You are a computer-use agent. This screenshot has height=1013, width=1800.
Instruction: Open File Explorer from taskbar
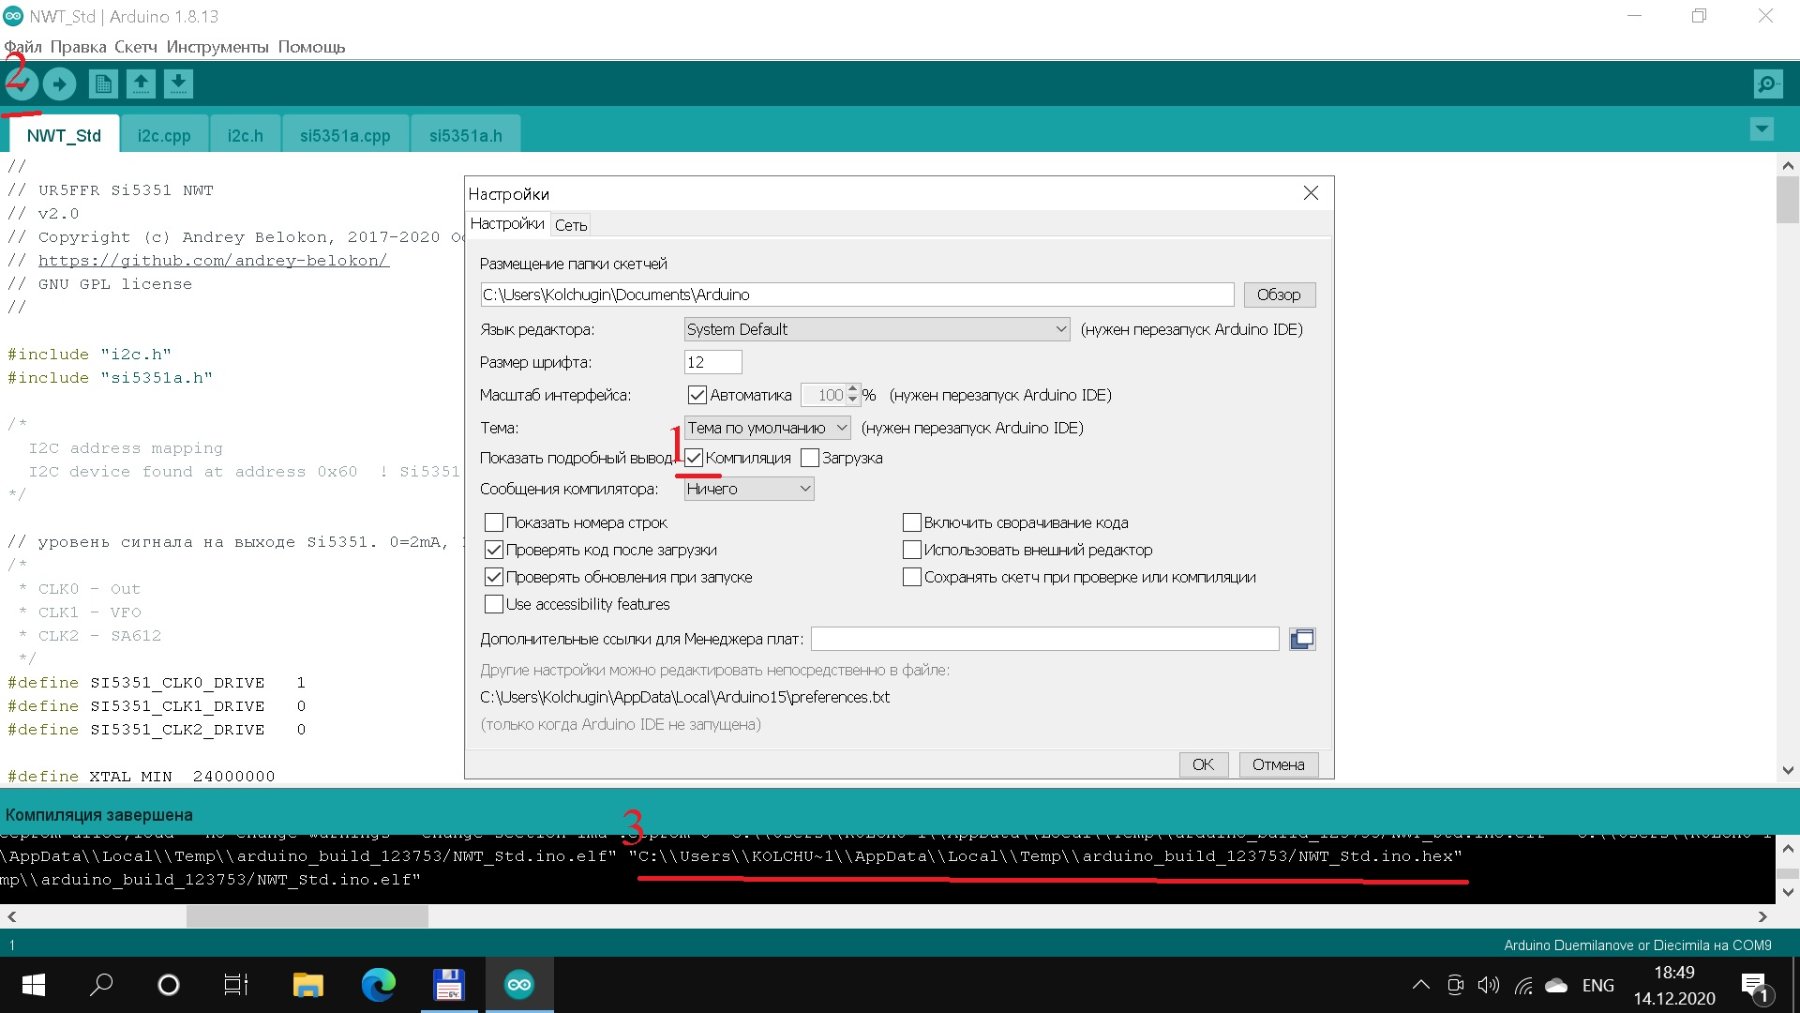point(308,985)
